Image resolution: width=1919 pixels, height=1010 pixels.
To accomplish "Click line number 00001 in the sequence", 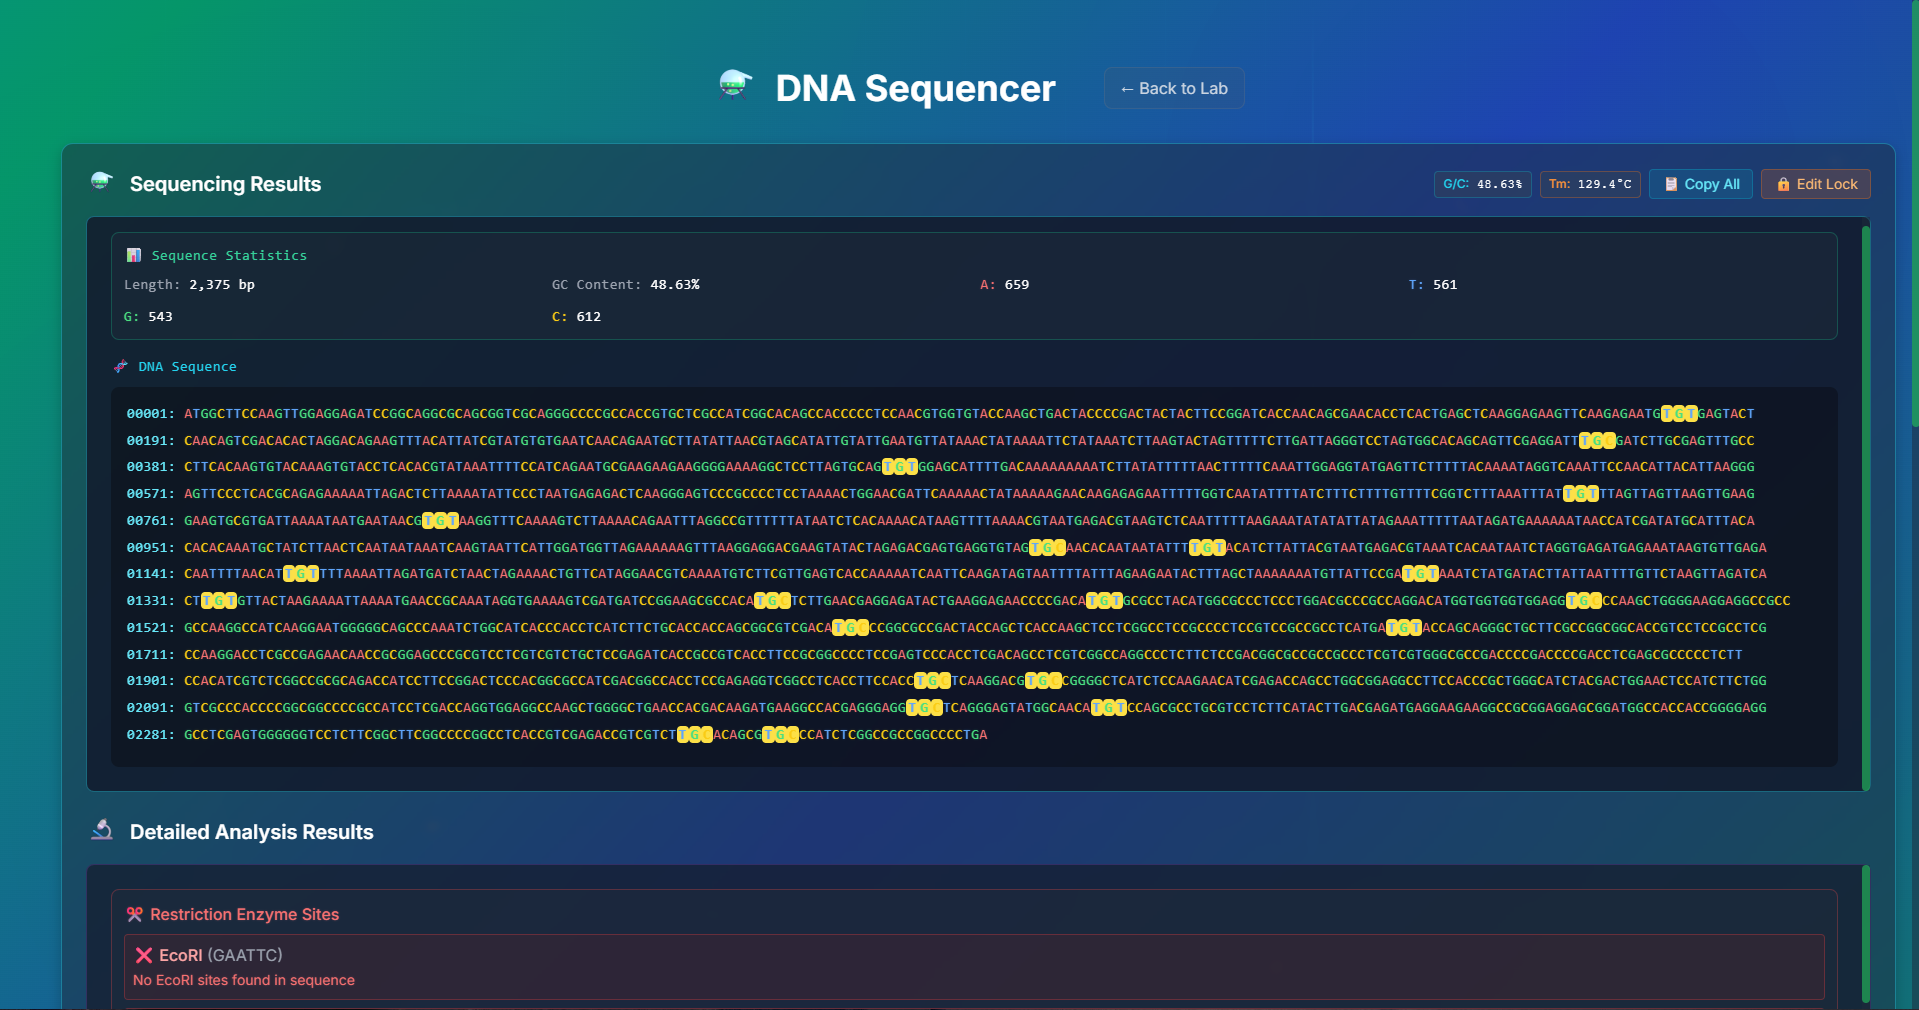I will pyautogui.click(x=150, y=414).
